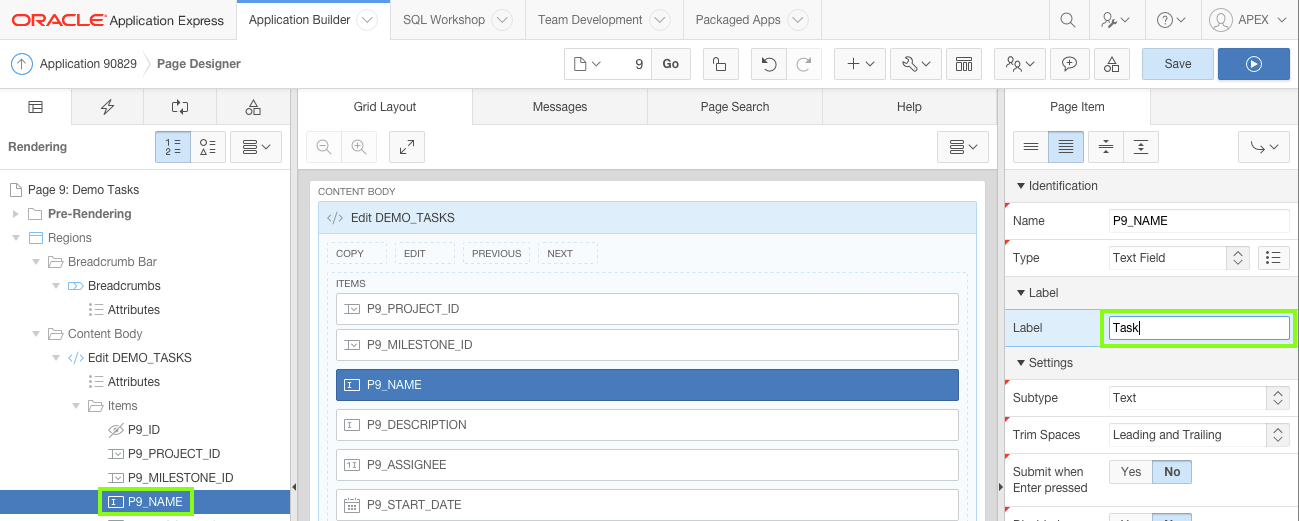Set Submit when Enter pressed to Yes
Image resolution: width=1299 pixels, height=521 pixels.
[x=1131, y=472]
